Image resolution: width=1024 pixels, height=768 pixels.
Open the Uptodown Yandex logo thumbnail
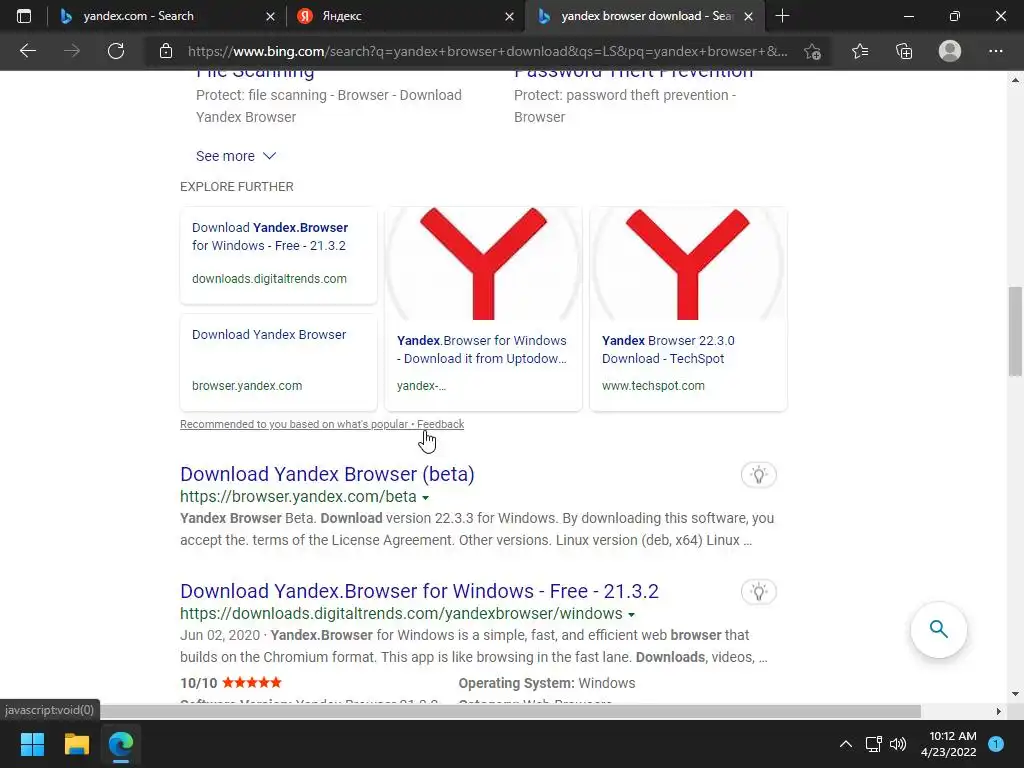tap(483, 264)
